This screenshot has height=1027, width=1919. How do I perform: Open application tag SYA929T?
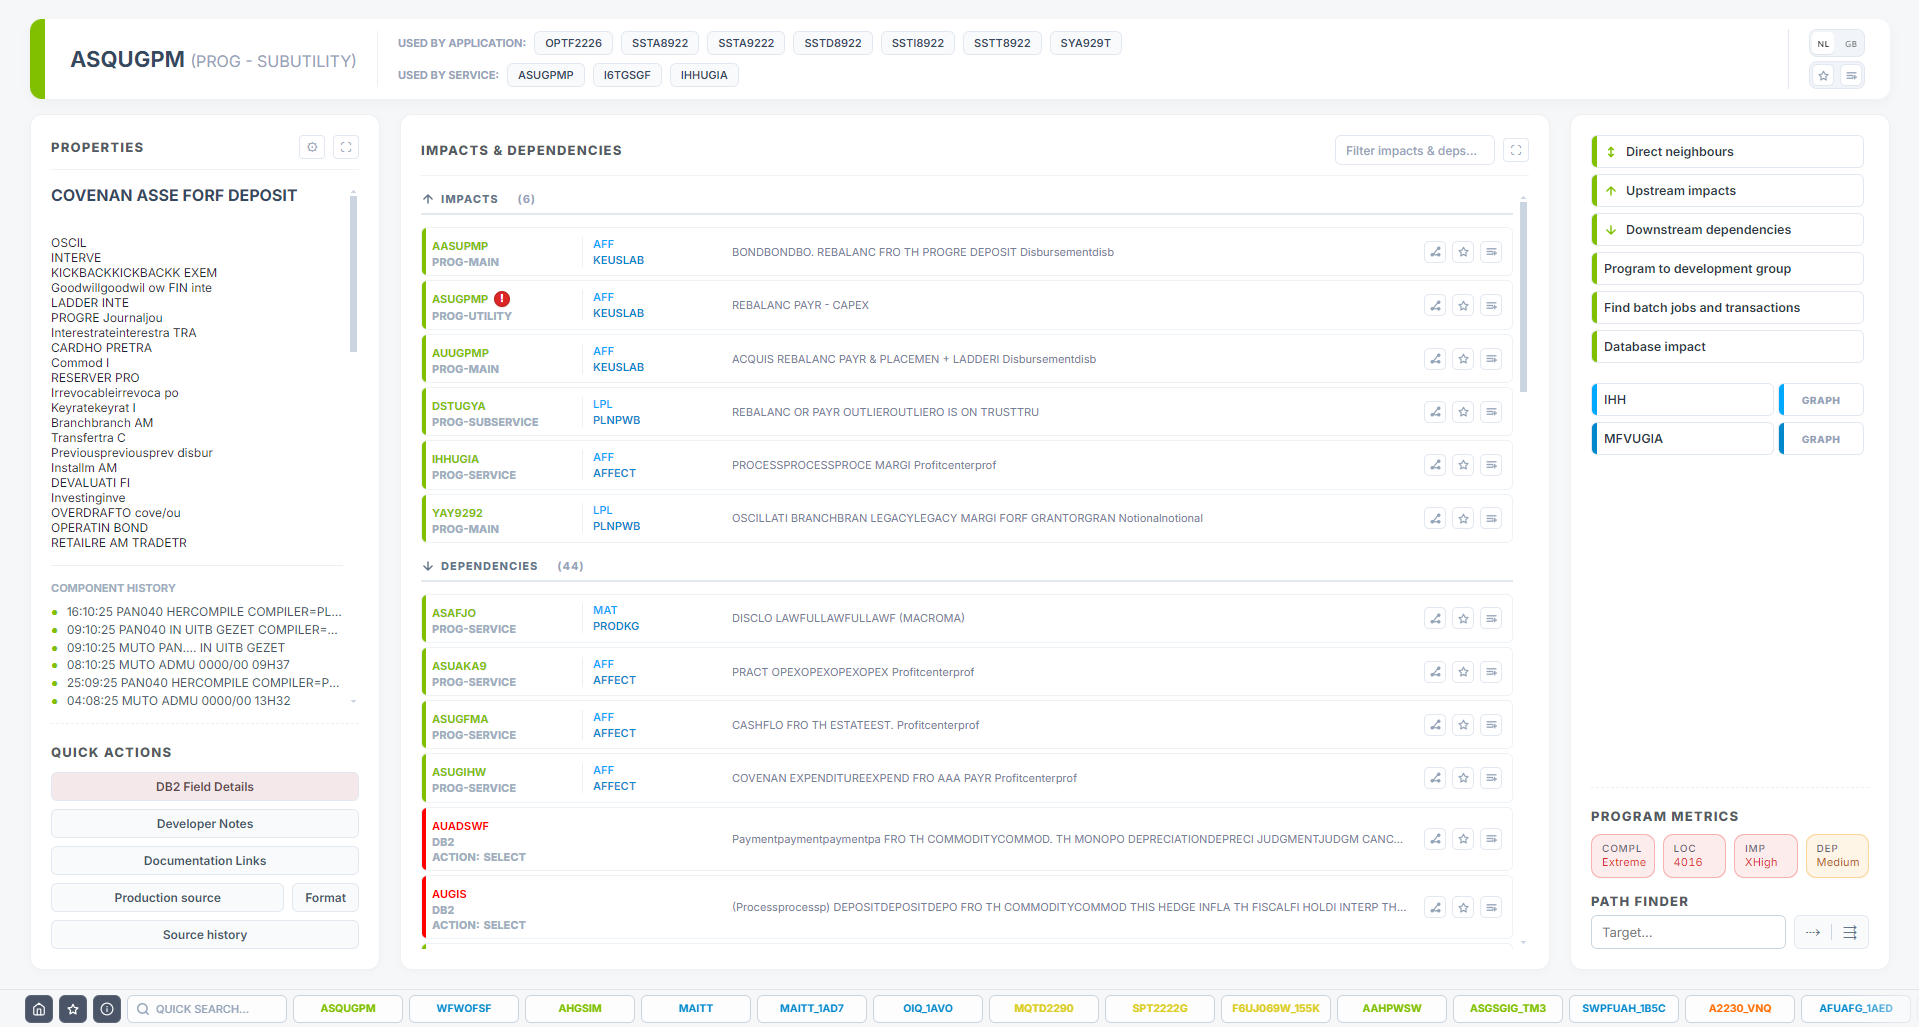[1086, 43]
